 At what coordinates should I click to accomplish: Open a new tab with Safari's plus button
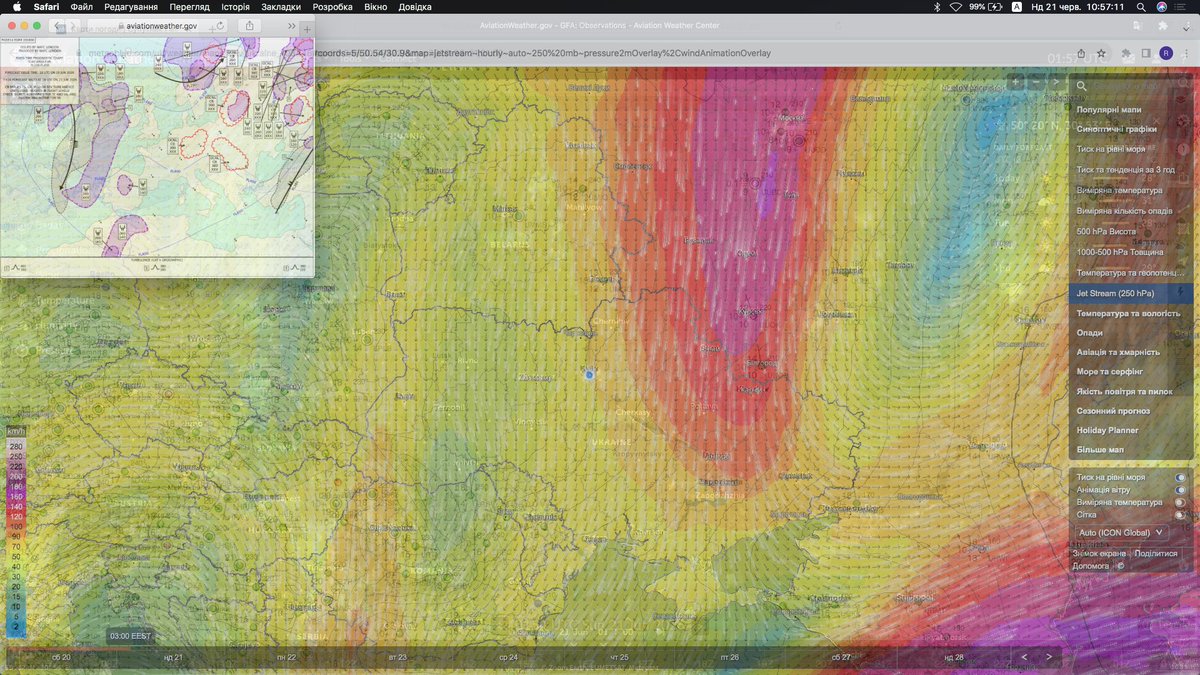click(x=307, y=27)
